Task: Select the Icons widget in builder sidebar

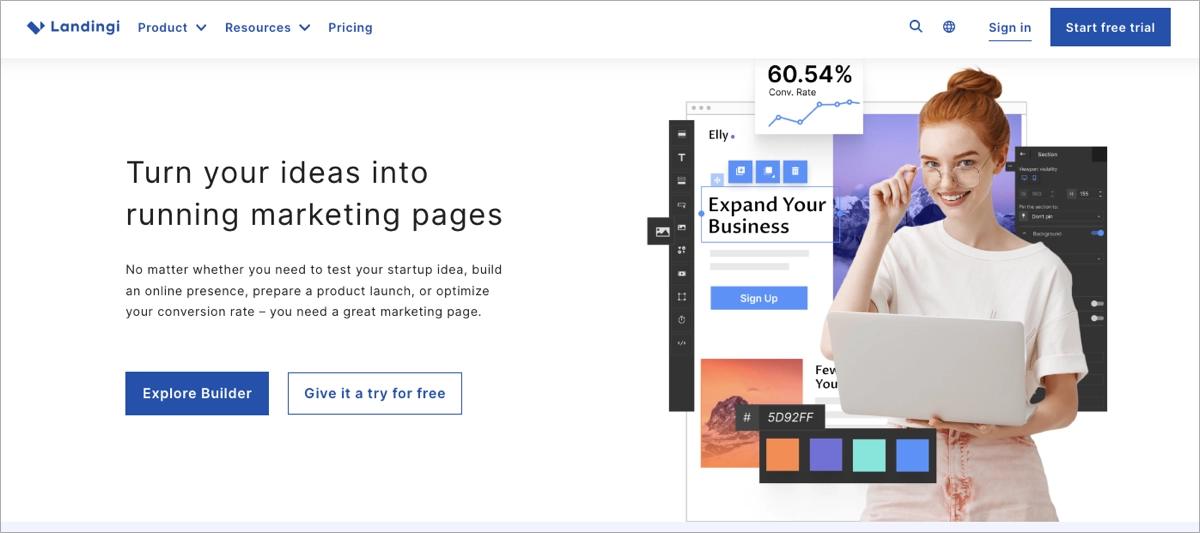Action: coord(682,250)
